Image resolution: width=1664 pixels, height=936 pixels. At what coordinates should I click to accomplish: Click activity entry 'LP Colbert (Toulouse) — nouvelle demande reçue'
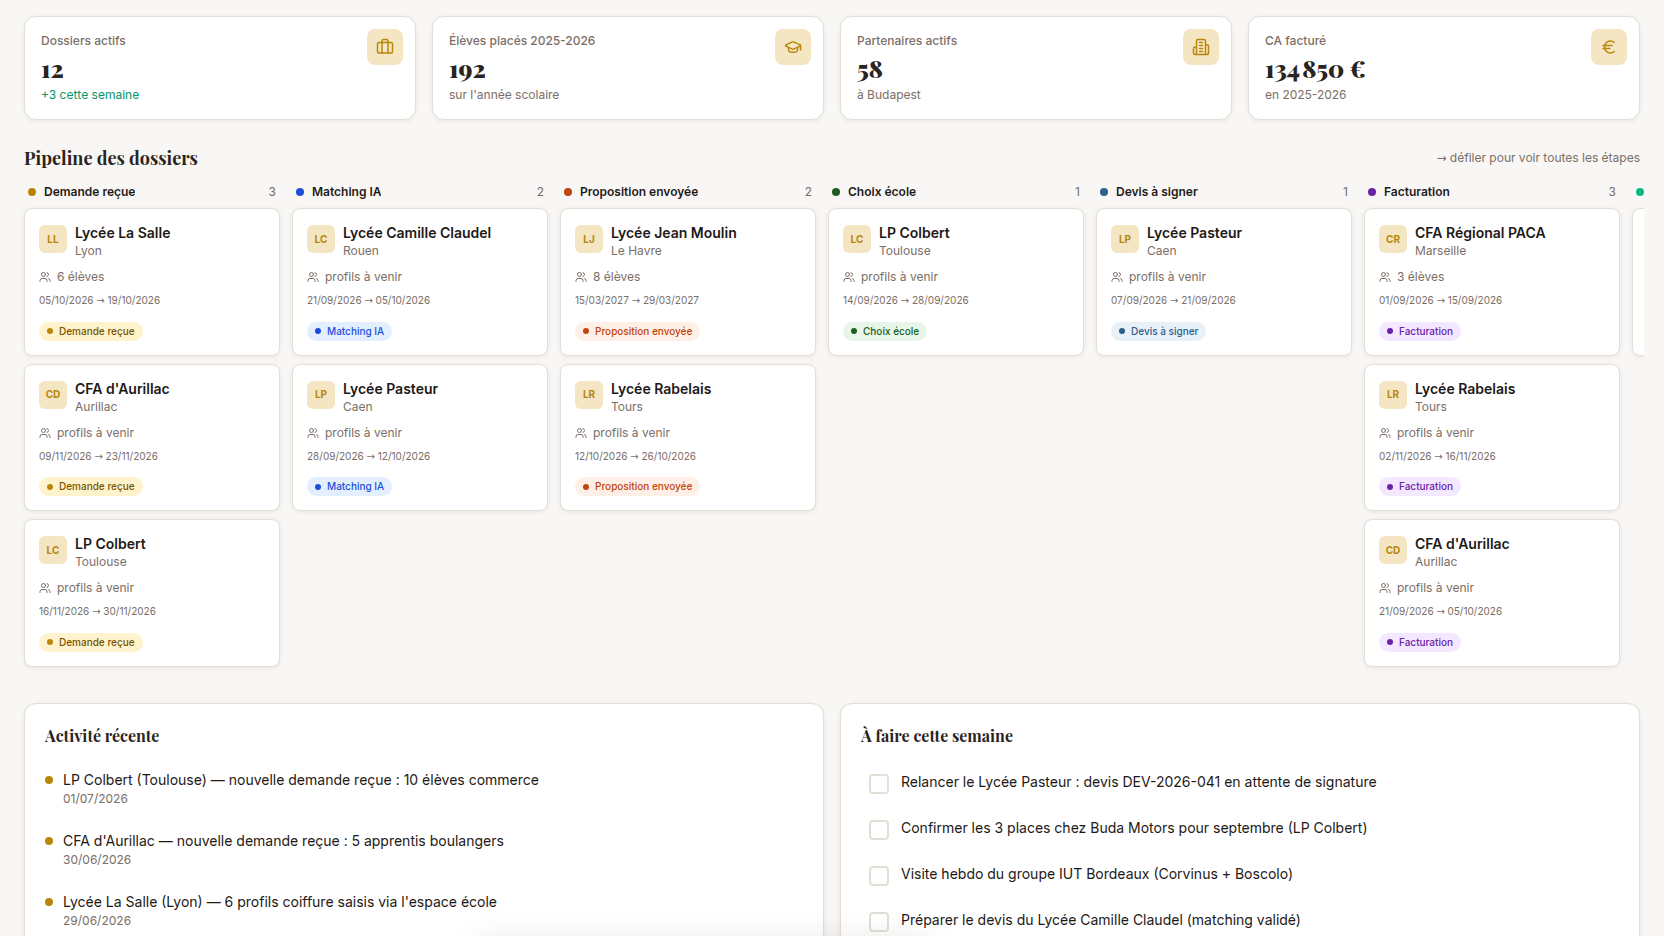[301, 780]
